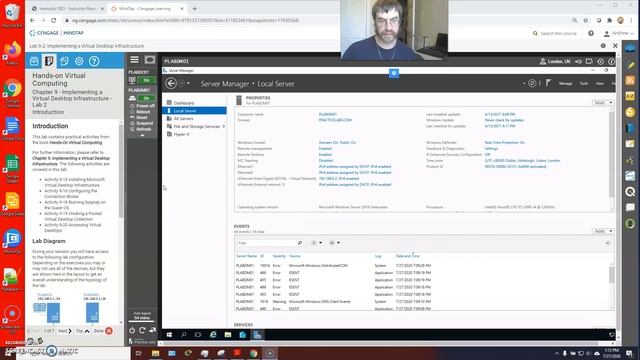The width and height of the screenshot is (640, 360).
Task: Click Next in the lab guide
Action: pos(64,331)
